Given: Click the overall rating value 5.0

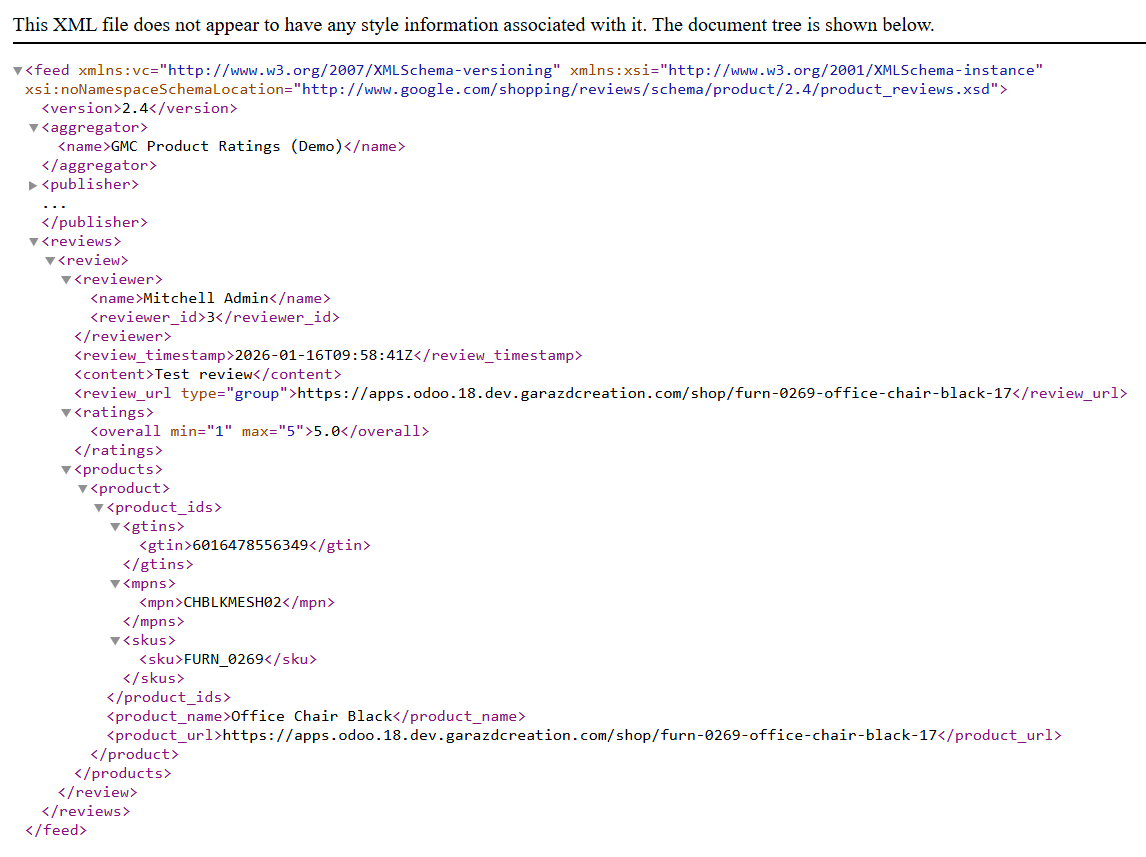Looking at the screenshot, I should click(327, 431).
